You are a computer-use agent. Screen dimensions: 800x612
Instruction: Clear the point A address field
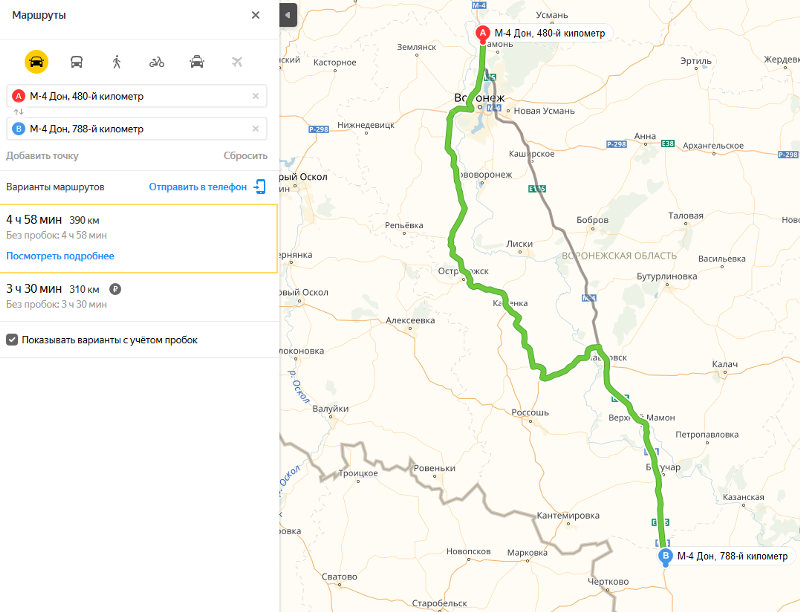[256, 96]
